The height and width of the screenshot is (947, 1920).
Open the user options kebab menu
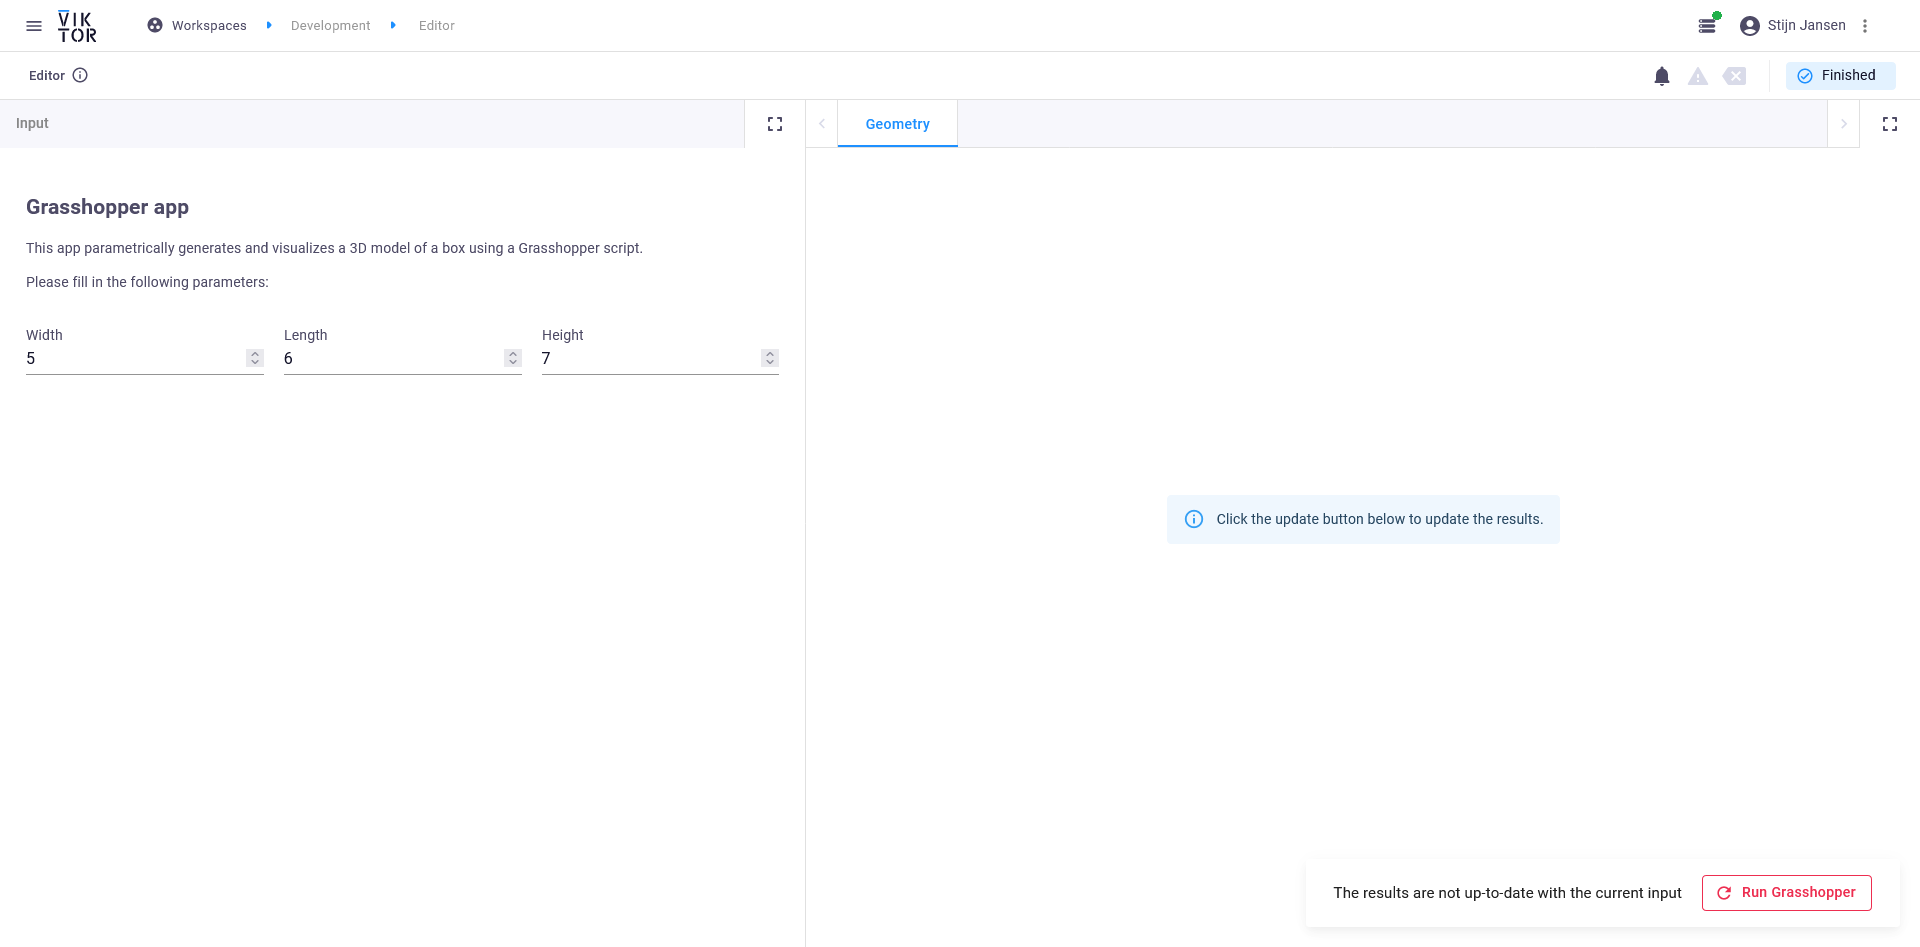coord(1865,26)
